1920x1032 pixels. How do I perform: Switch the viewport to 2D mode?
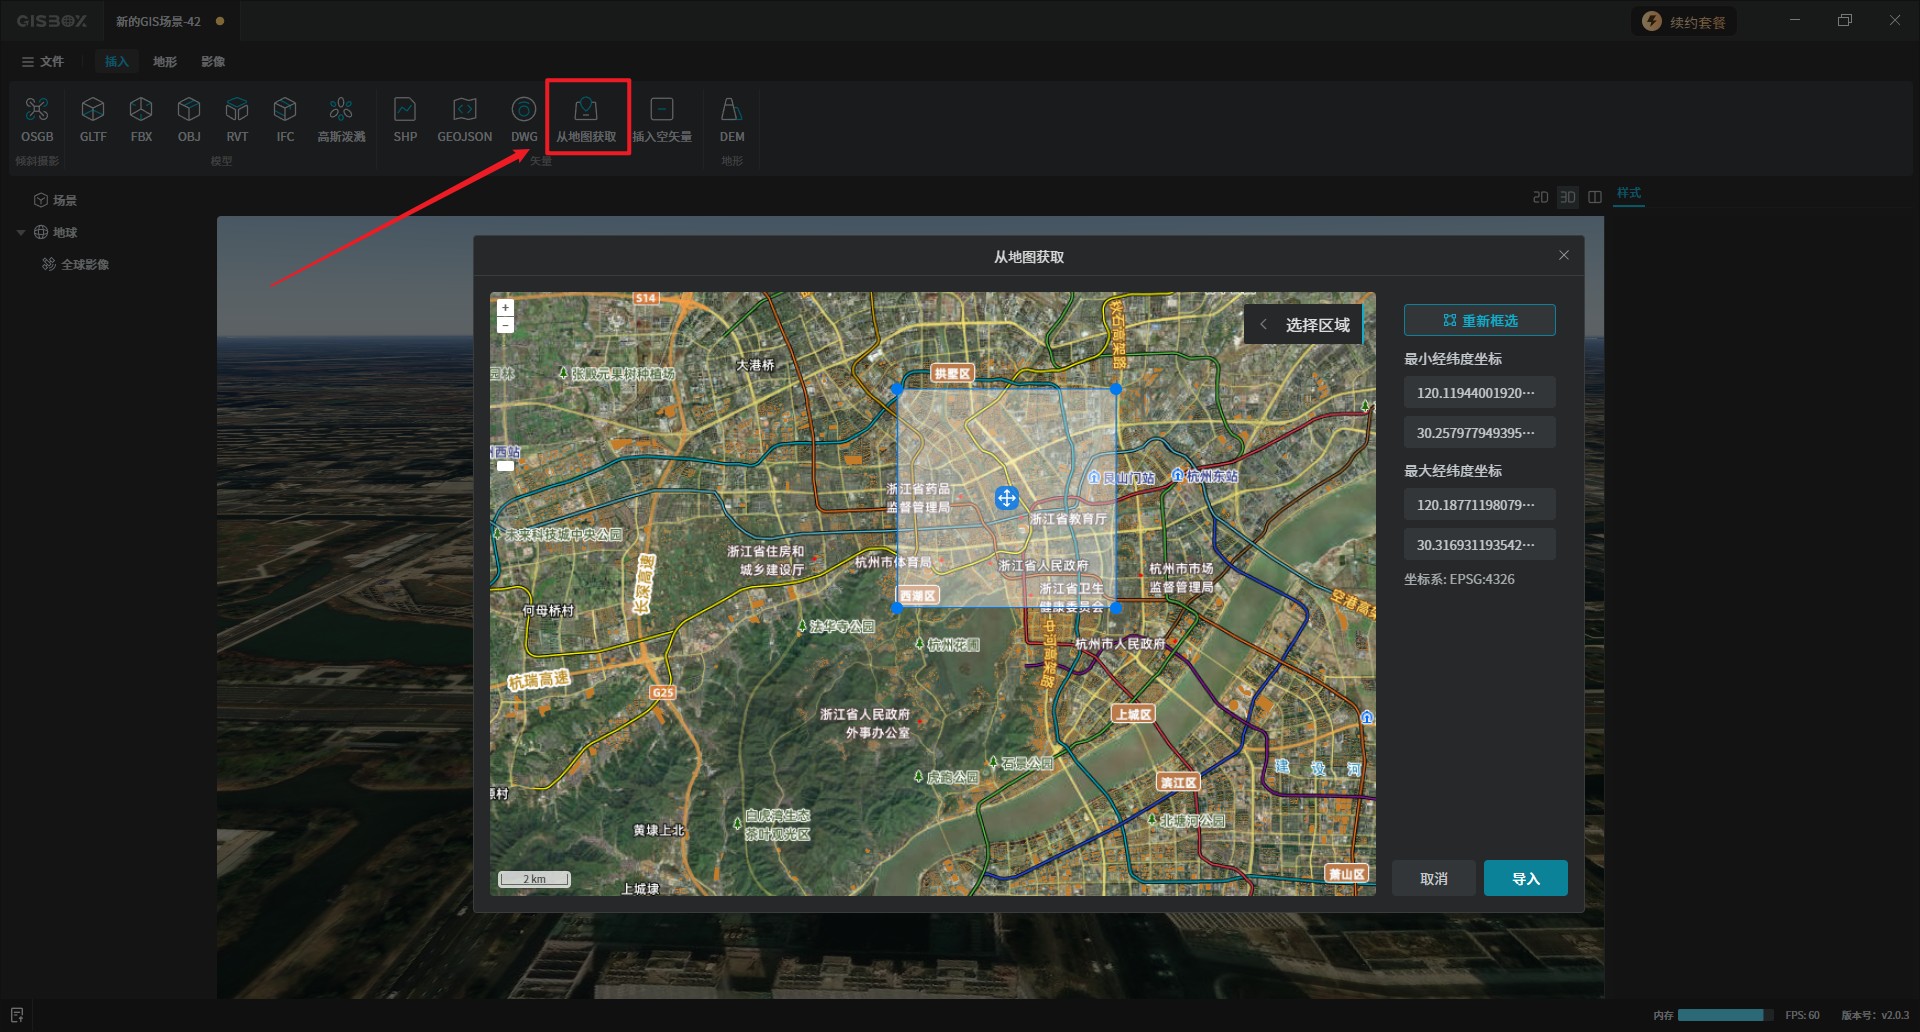[x=1540, y=197]
